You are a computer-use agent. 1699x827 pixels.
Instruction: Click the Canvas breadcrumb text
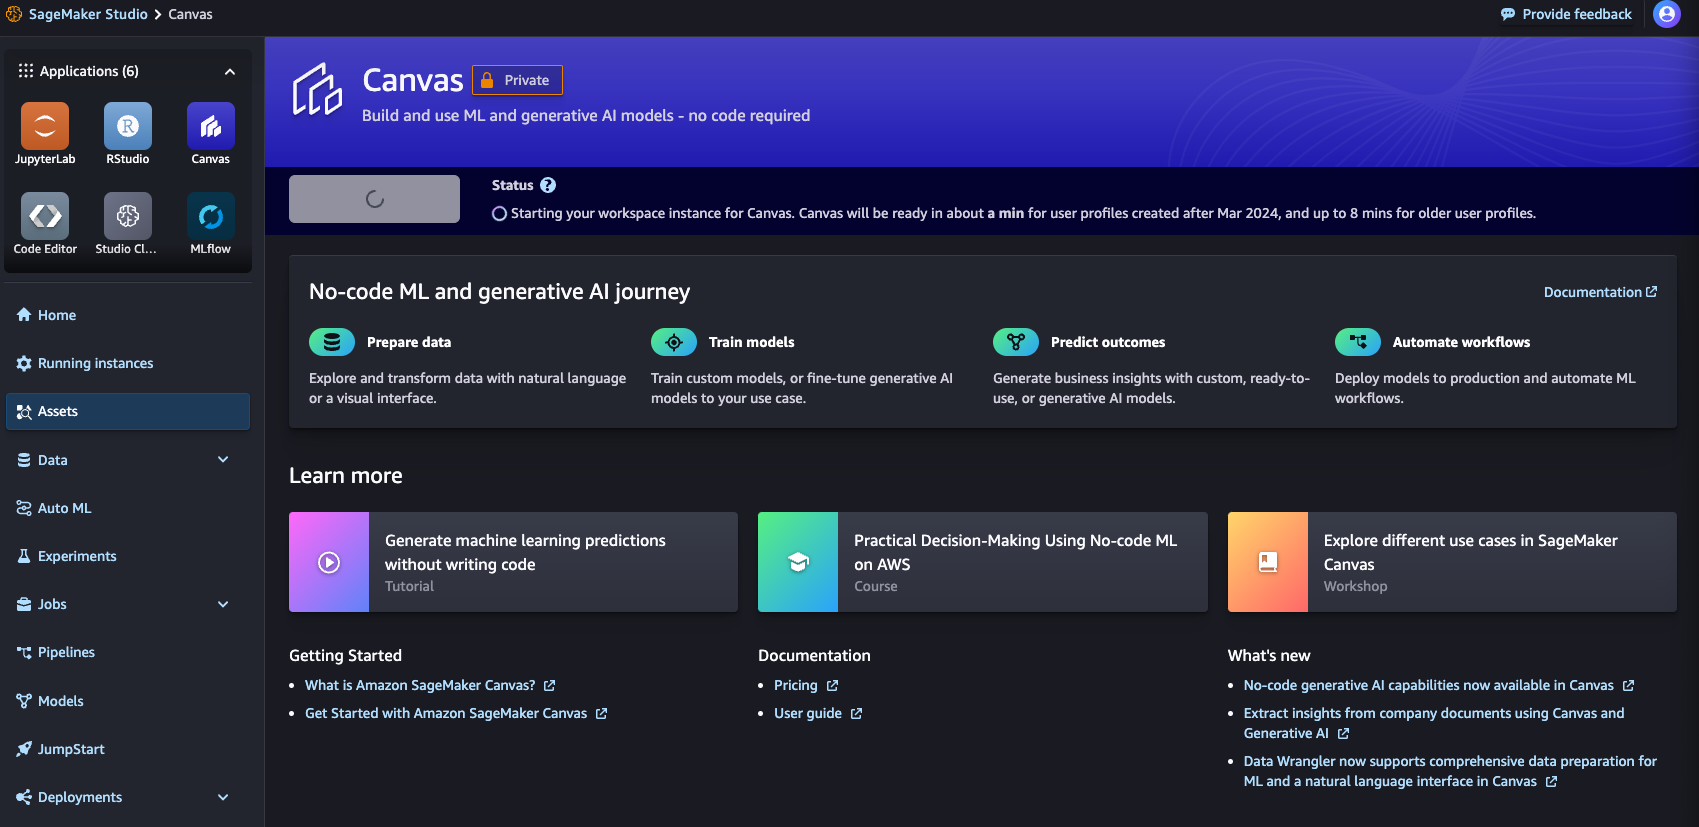tap(190, 14)
